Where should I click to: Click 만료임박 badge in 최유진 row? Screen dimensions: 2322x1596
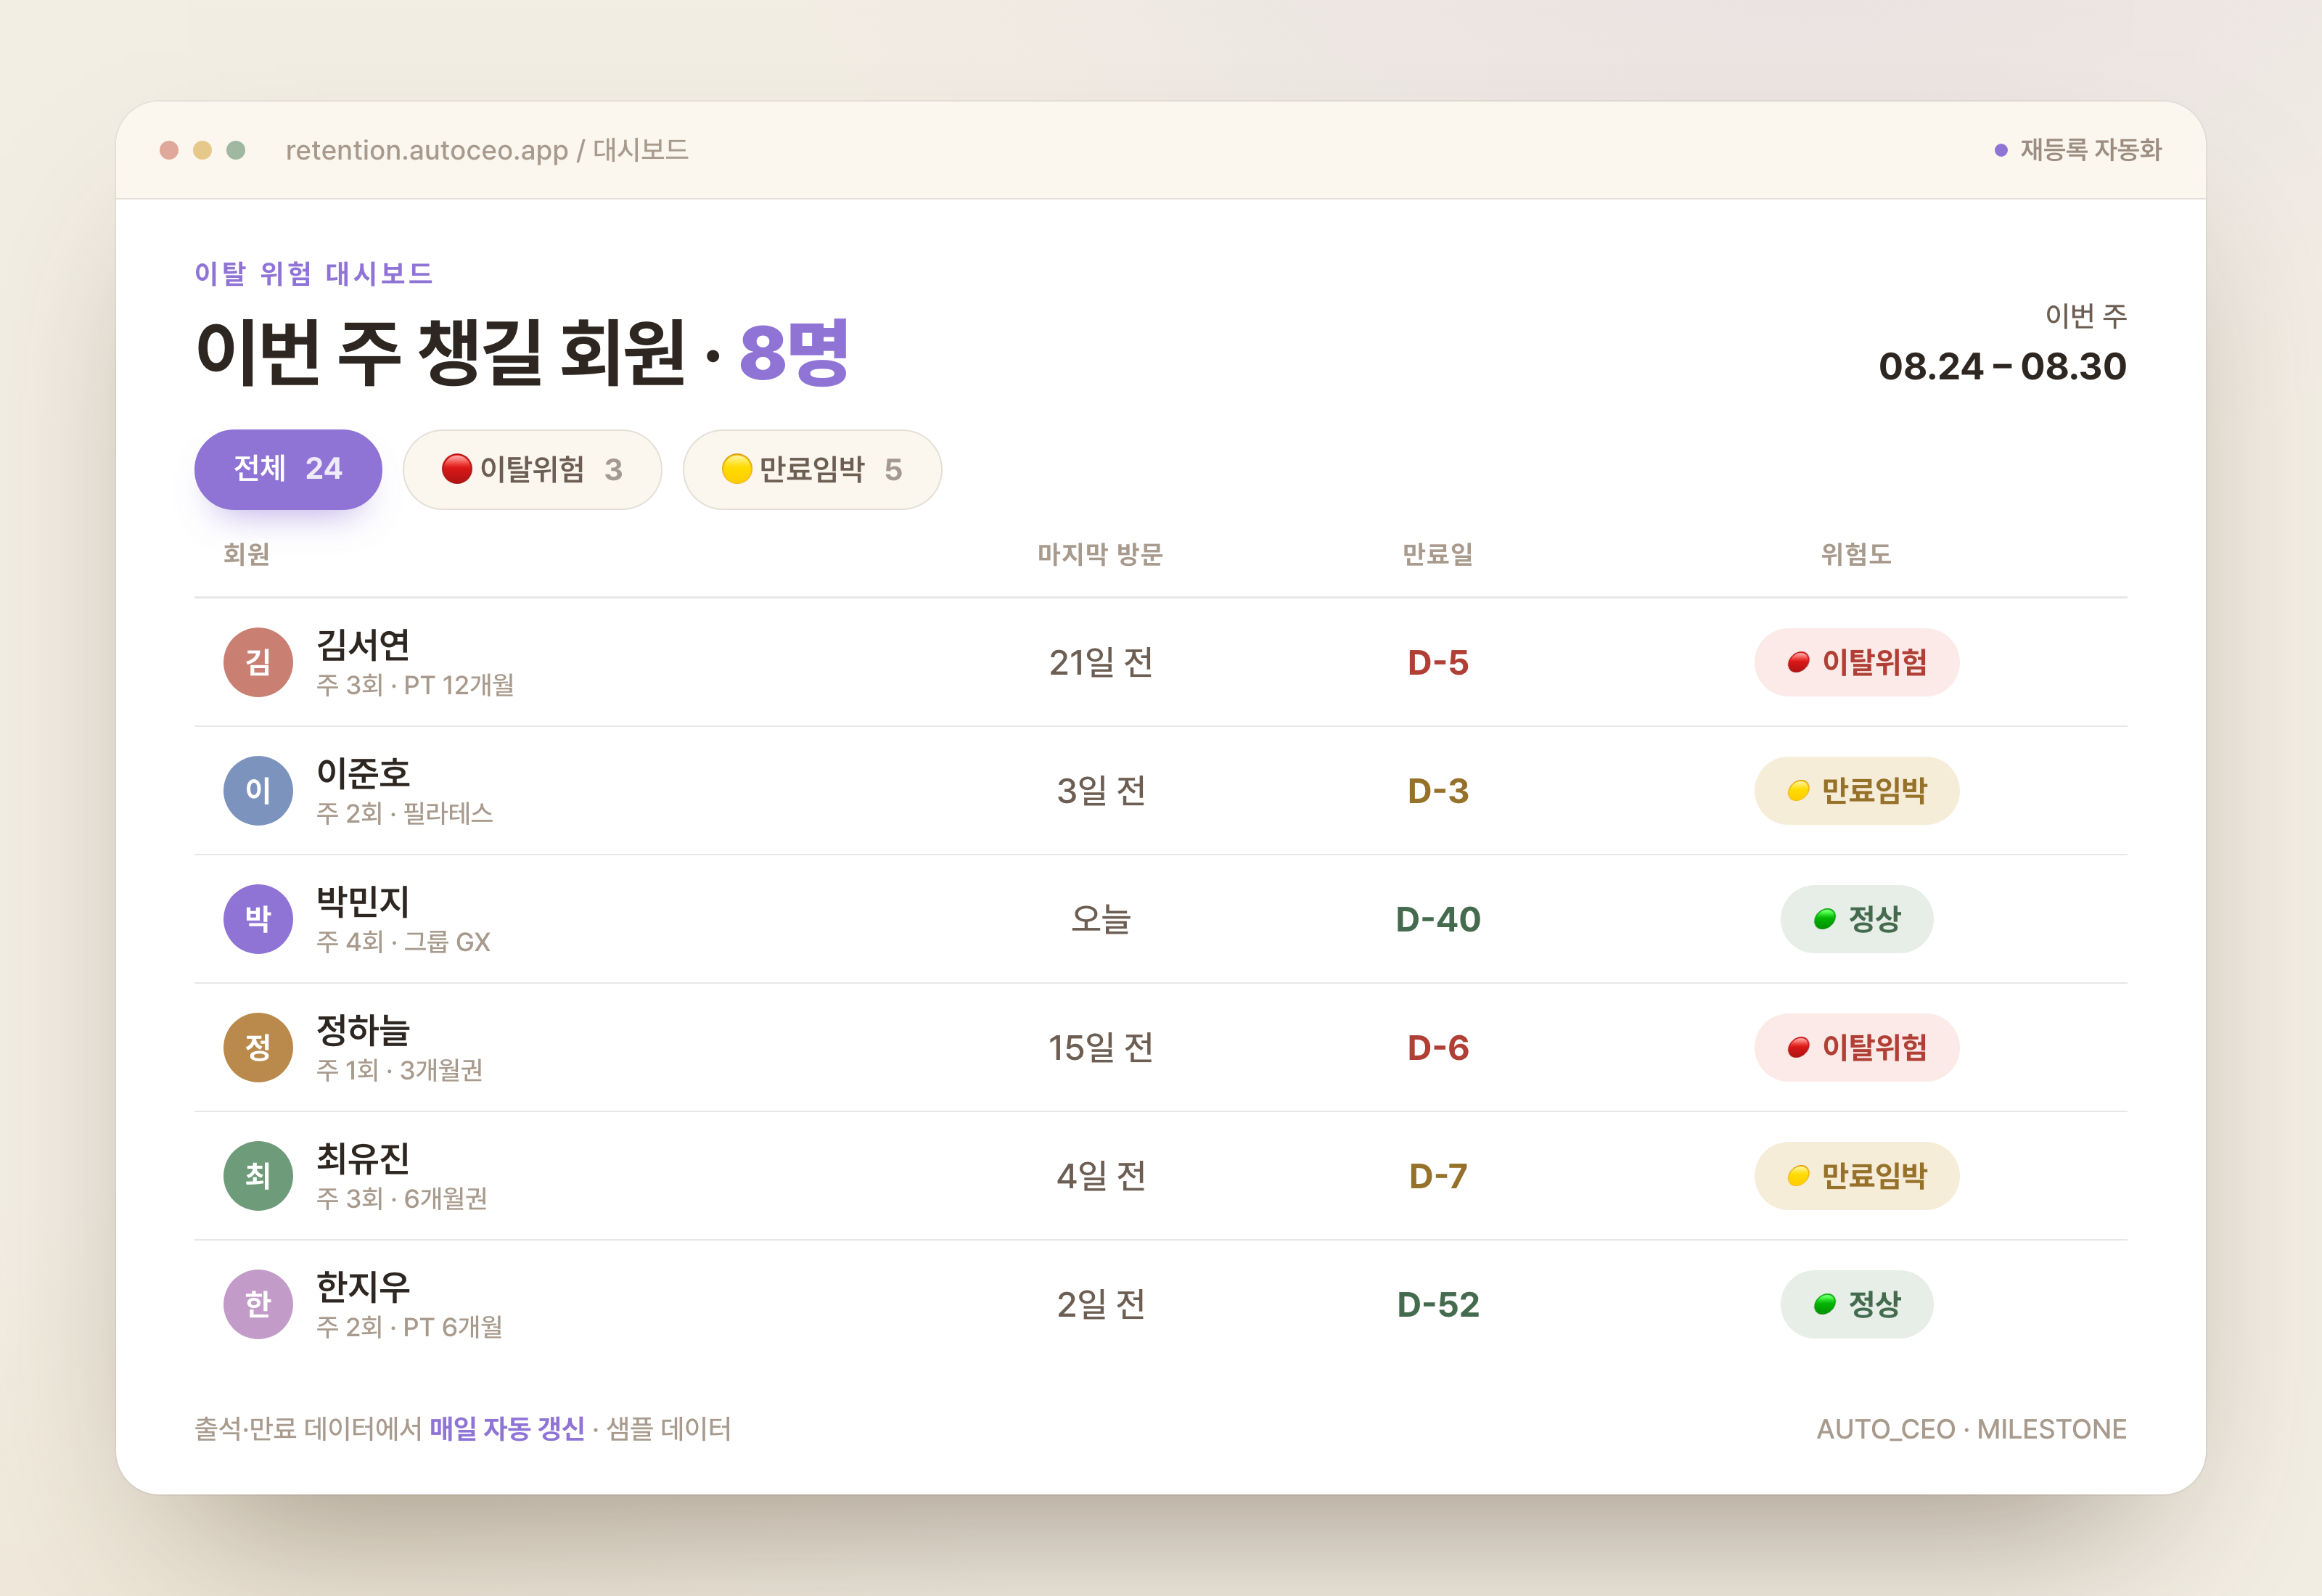click(1856, 1175)
